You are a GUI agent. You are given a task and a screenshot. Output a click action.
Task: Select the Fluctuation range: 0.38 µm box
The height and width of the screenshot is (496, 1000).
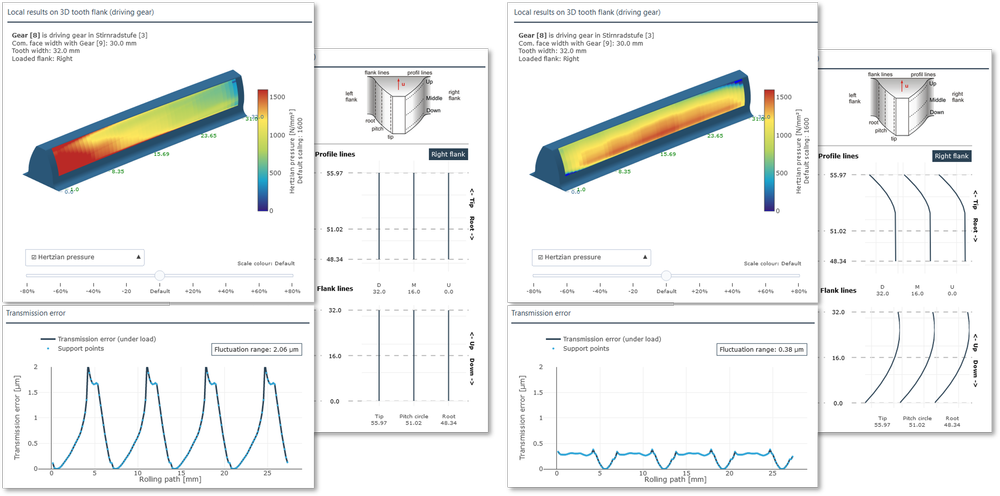(x=762, y=349)
